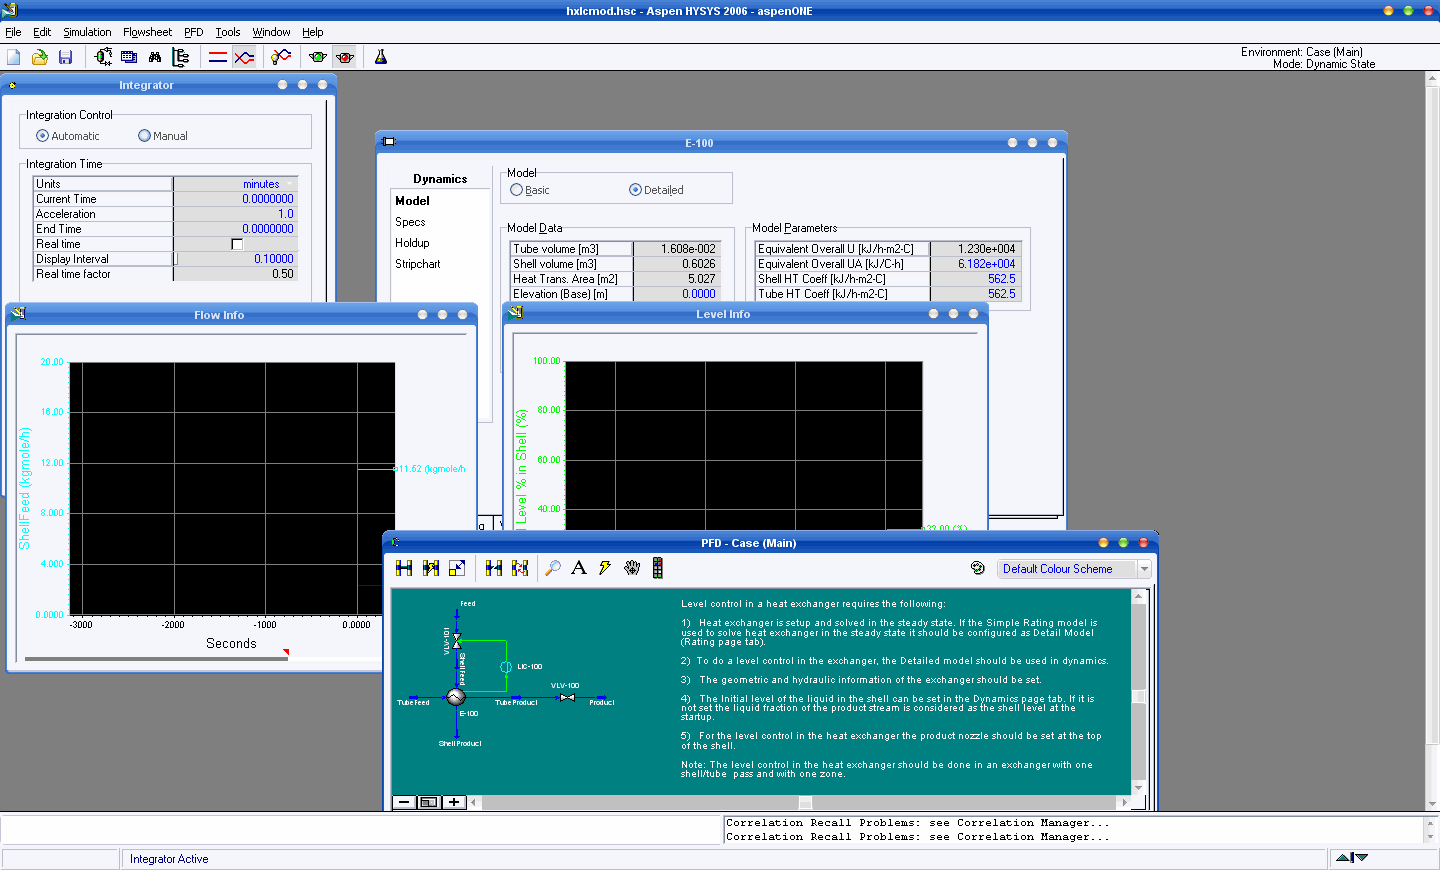
Task: Select the Basic model option in E-100
Action: tap(530, 190)
